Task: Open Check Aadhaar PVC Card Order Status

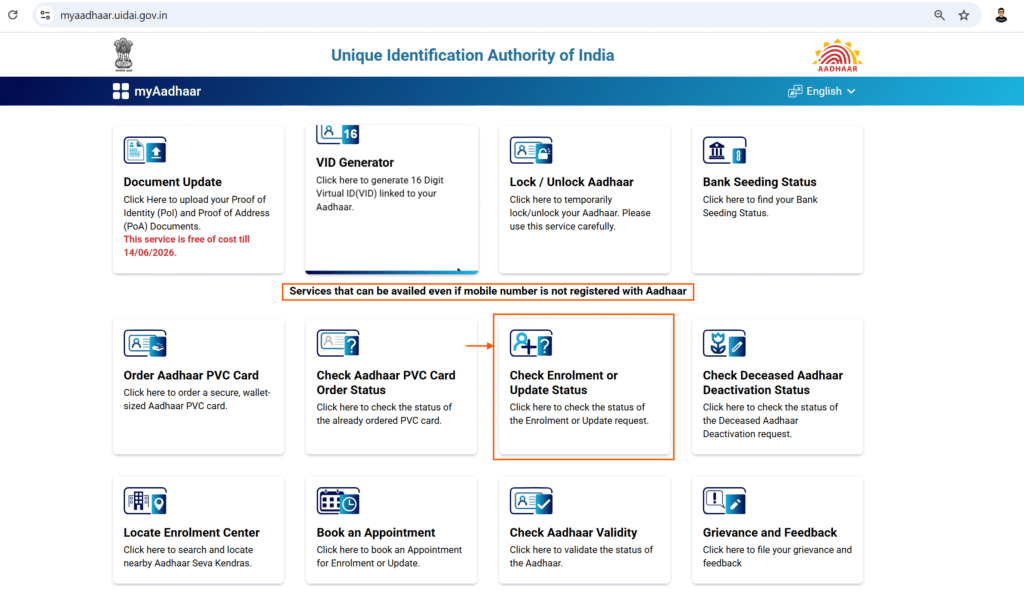Action: coord(386,382)
